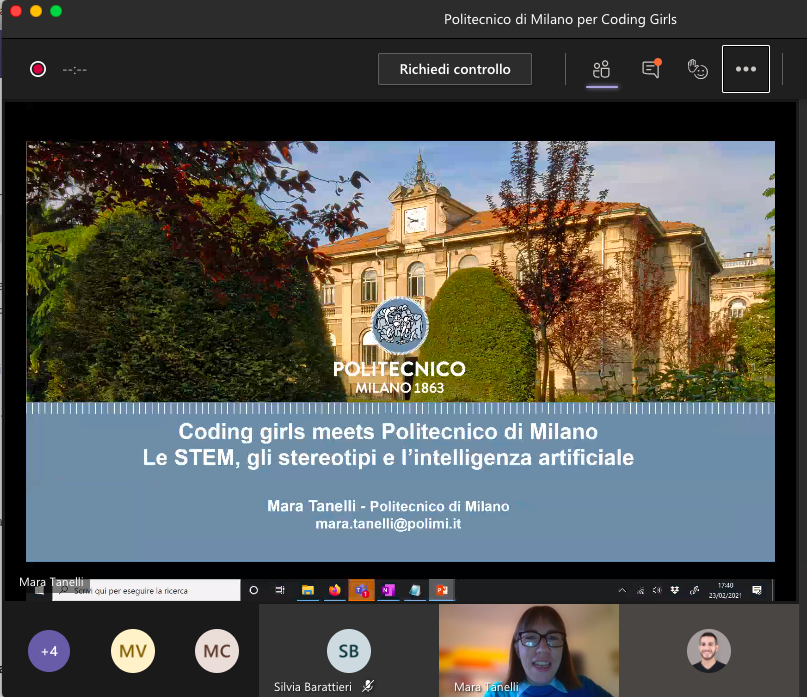
Task: Click Mara Tanelli's webcam video tile
Action: pyautogui.click(x=529, y=650)
